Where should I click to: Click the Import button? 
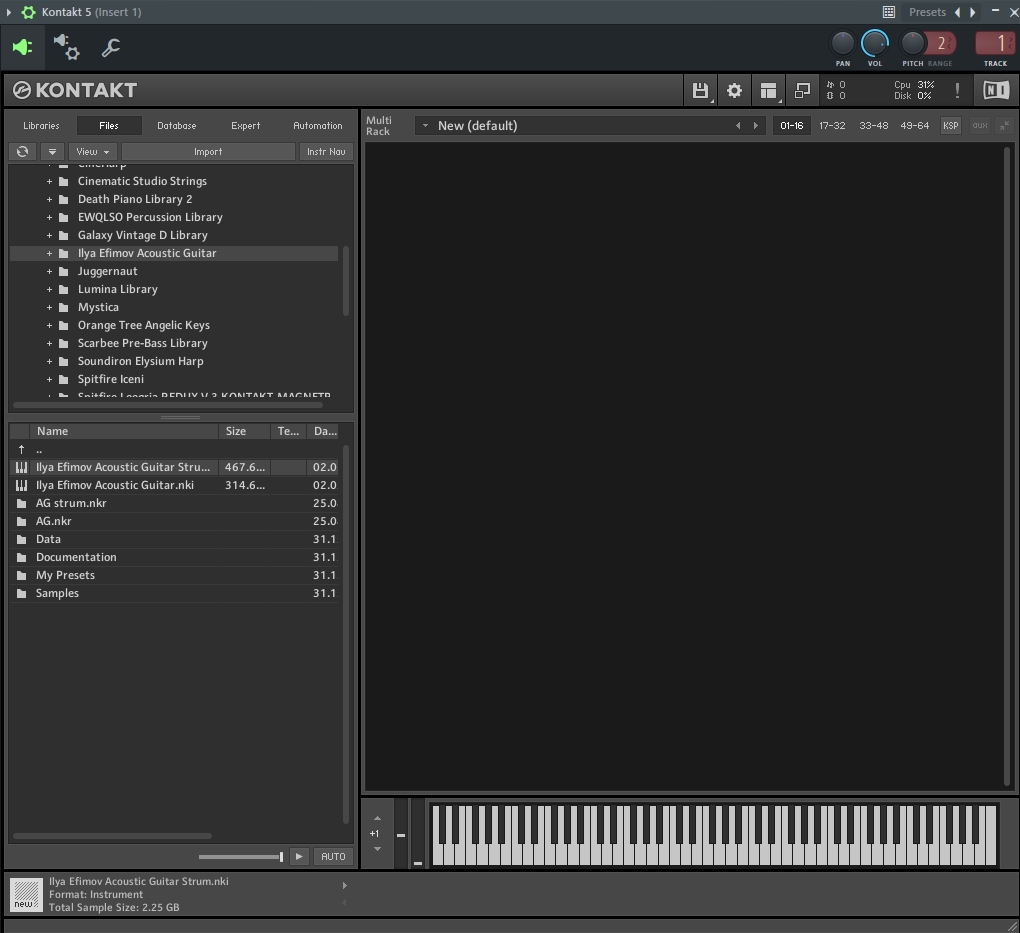point(208,152)
